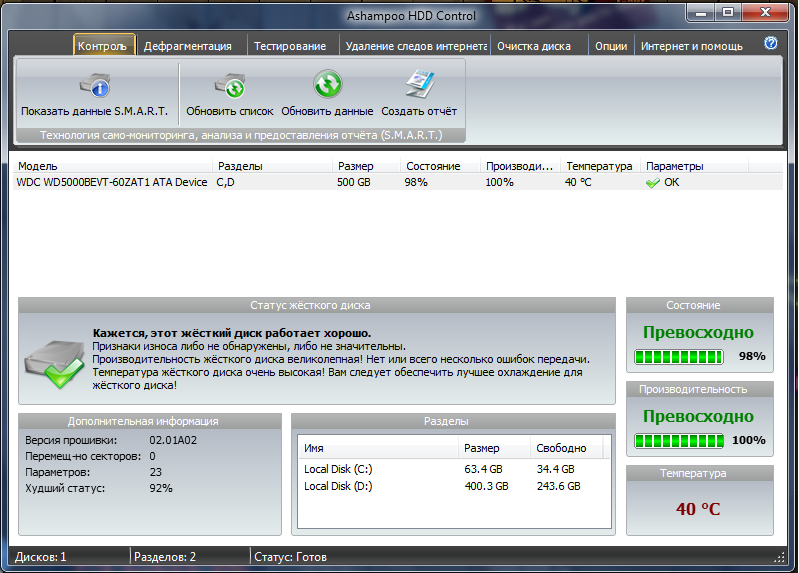Screen dimensions: 799x573
Task: Go to Удаление следов интернета tab
Action: coord(416,46)
